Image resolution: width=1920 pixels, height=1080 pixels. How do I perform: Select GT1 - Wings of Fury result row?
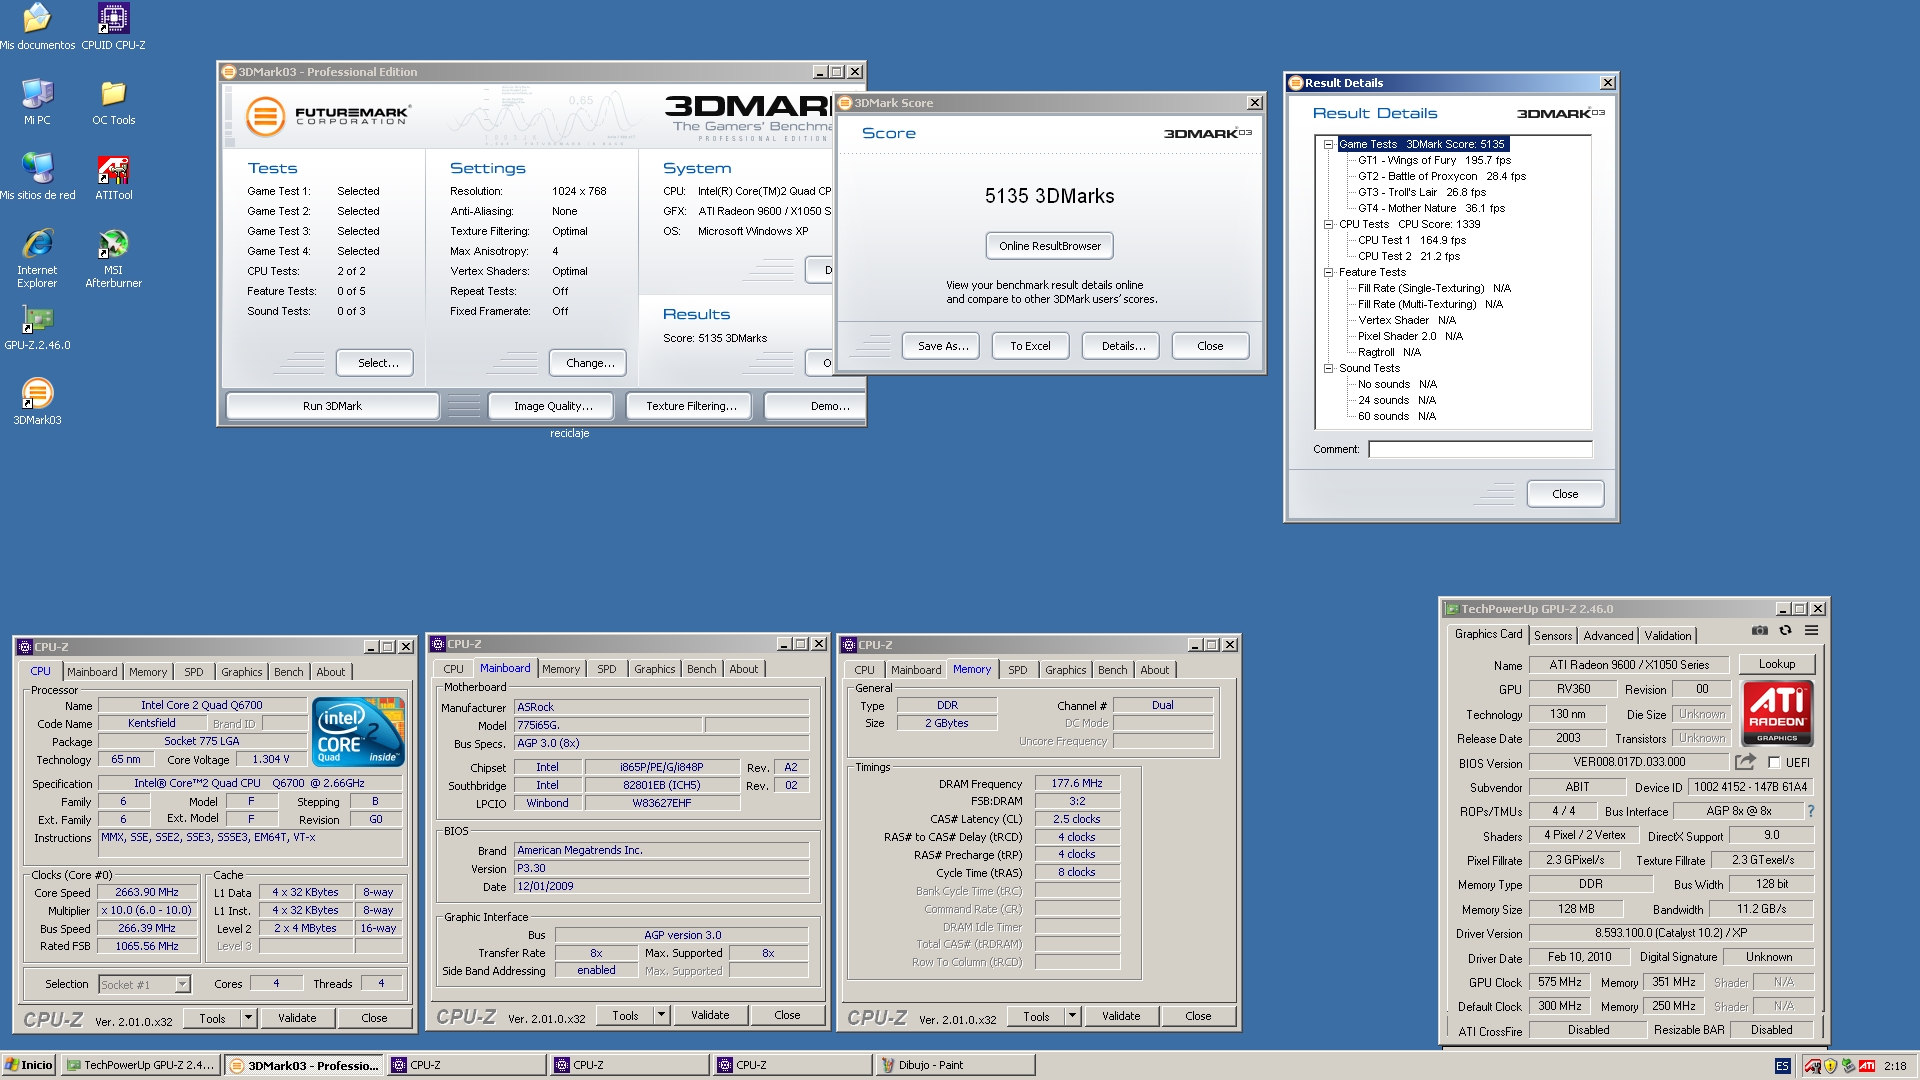click(x=1434, y=160)
